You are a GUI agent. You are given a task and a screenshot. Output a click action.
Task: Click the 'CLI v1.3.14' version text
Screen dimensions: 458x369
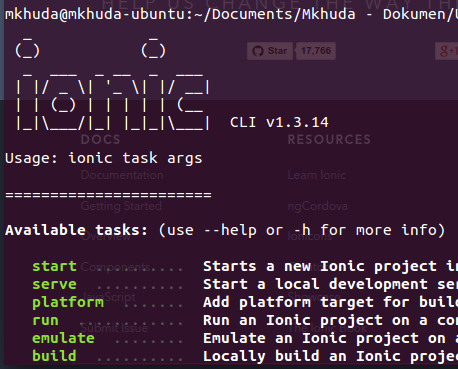click(x=279, y=122)
